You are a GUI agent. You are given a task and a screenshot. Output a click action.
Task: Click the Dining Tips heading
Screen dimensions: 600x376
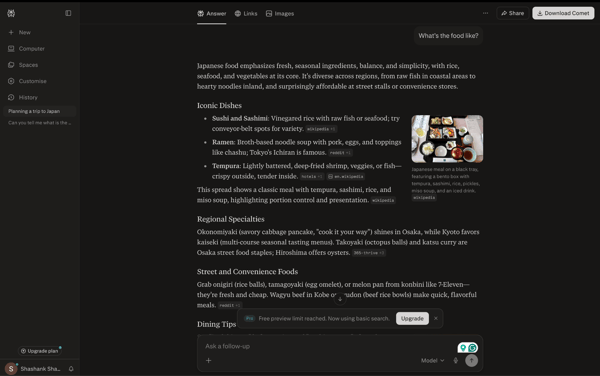[x=217, y=324]
